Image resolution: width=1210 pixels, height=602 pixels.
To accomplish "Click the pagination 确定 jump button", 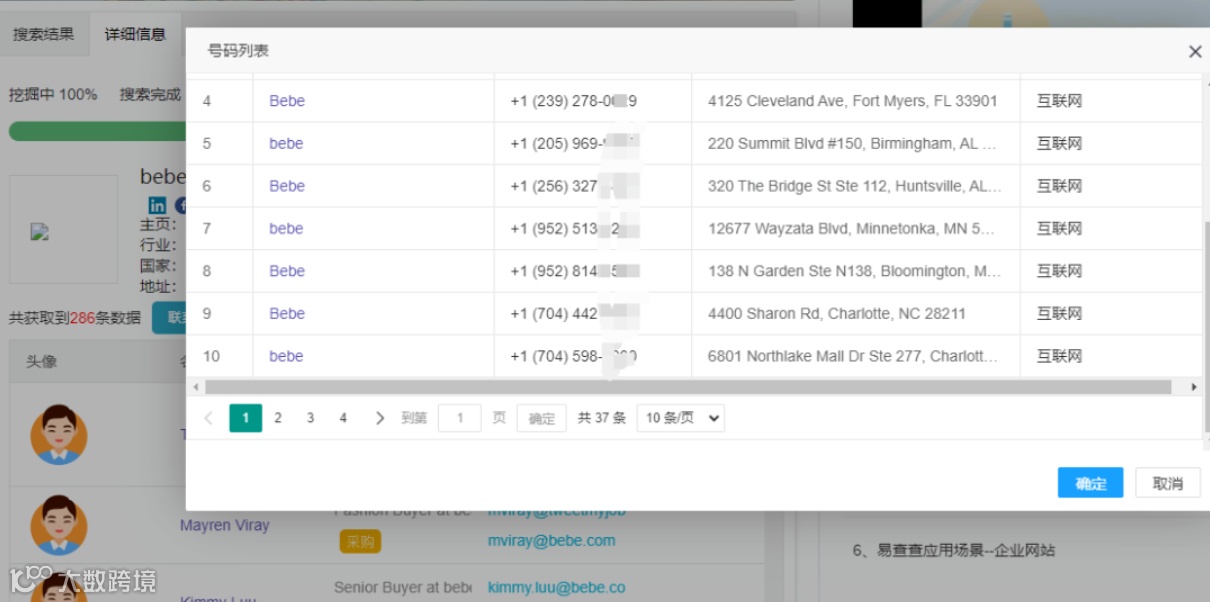I will pyautogui.click(x=542, y=418).
